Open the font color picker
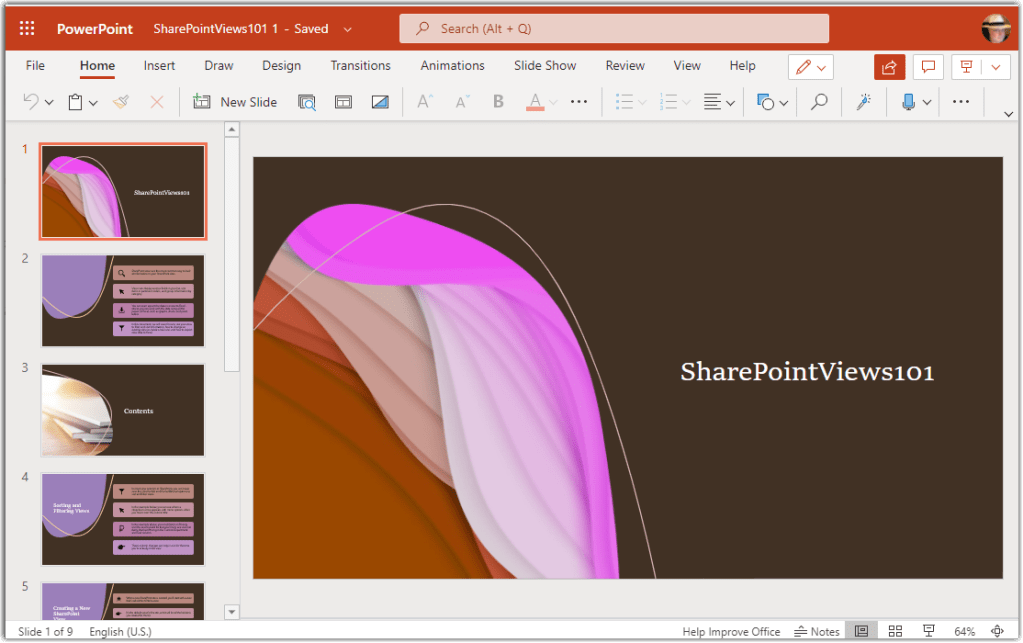Screen dimensions: 1023x643 pos(535,102)
